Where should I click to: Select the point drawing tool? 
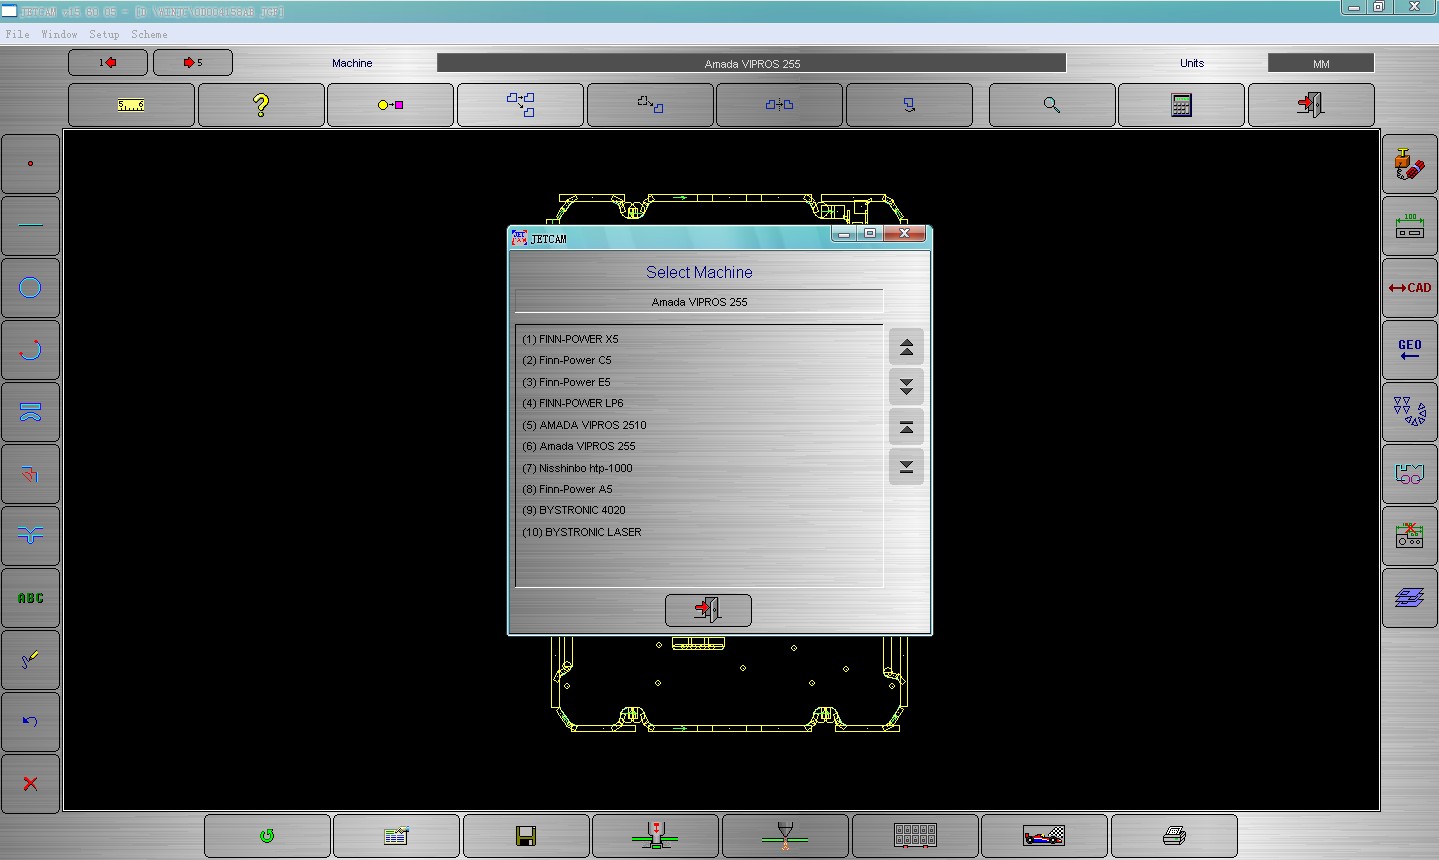30,164
